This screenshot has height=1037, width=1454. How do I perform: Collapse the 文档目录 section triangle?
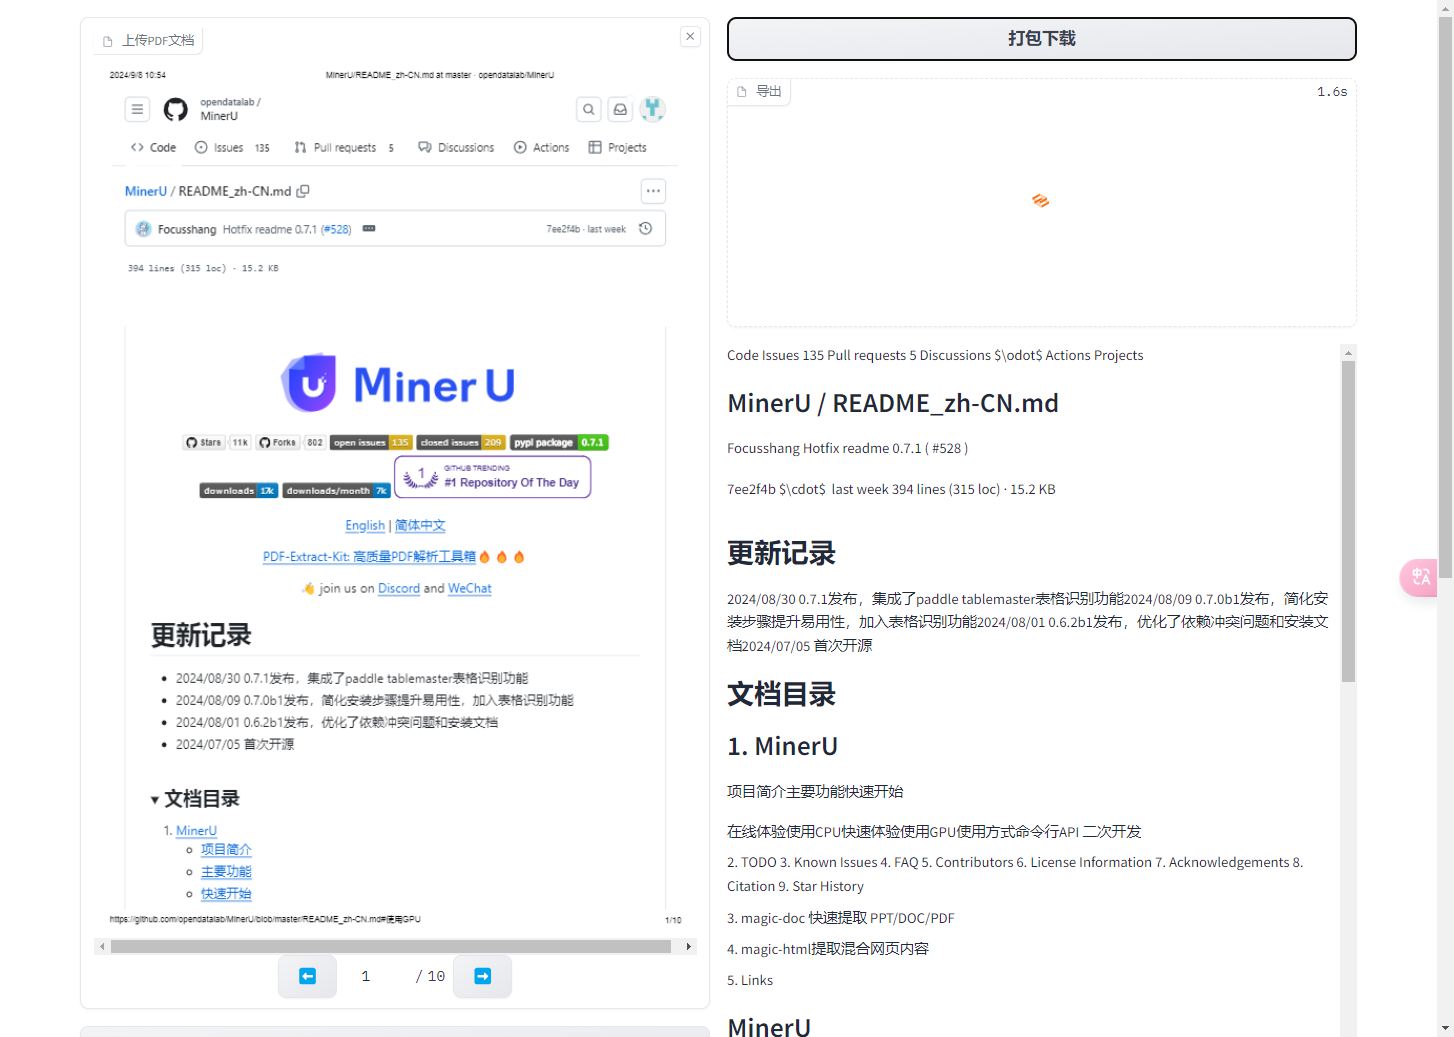pos(155,800)
